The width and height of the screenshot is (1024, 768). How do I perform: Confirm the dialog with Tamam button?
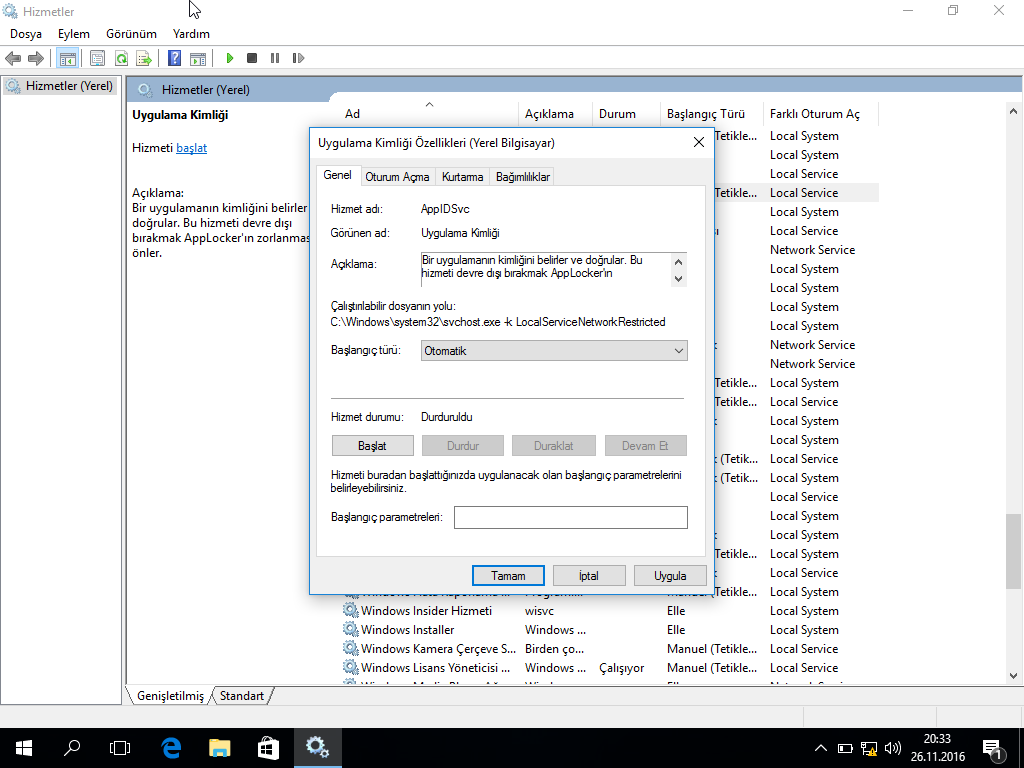click(x=508, y=576)
